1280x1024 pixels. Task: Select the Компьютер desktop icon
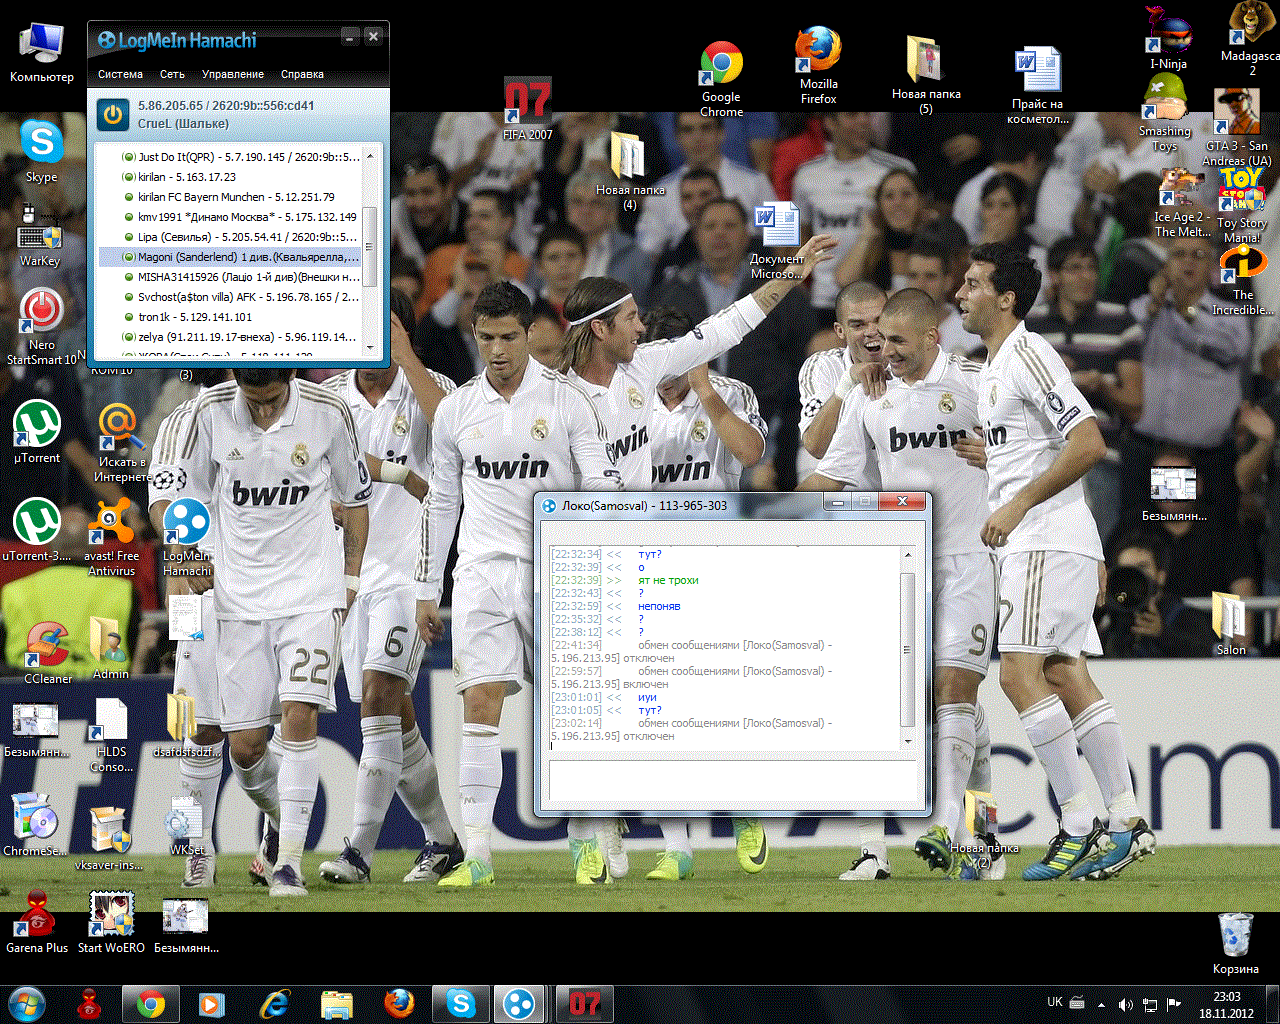click(42, 52)
